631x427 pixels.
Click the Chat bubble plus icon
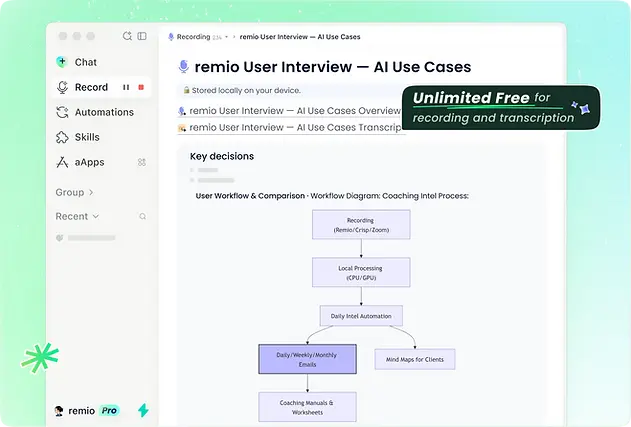[62, 62]
